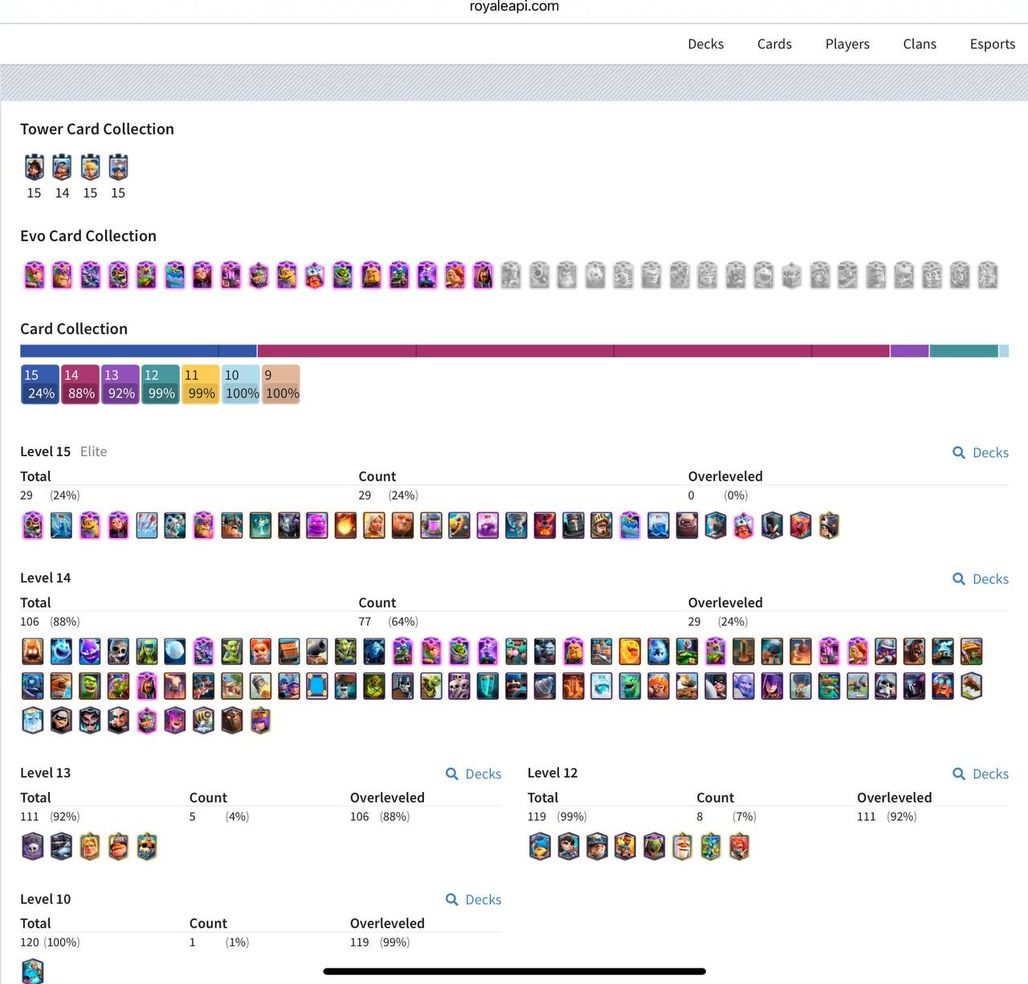Open Decks link for Level 12
Viewport: 1028px width, 984px height.
tap(980, 774)
